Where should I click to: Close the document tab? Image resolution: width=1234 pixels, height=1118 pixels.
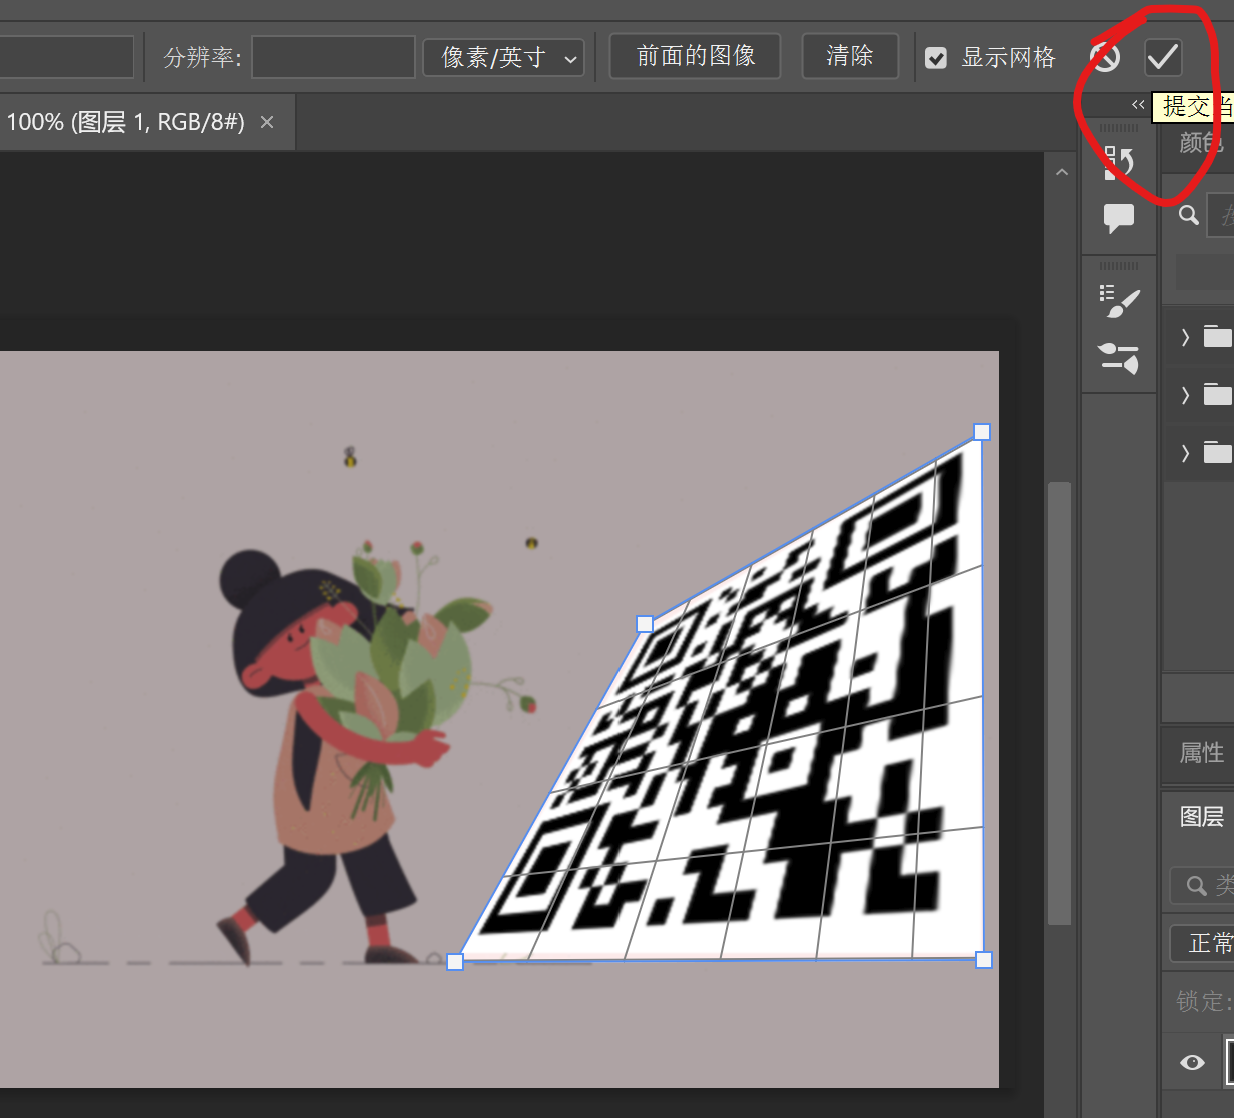(267, 122)
